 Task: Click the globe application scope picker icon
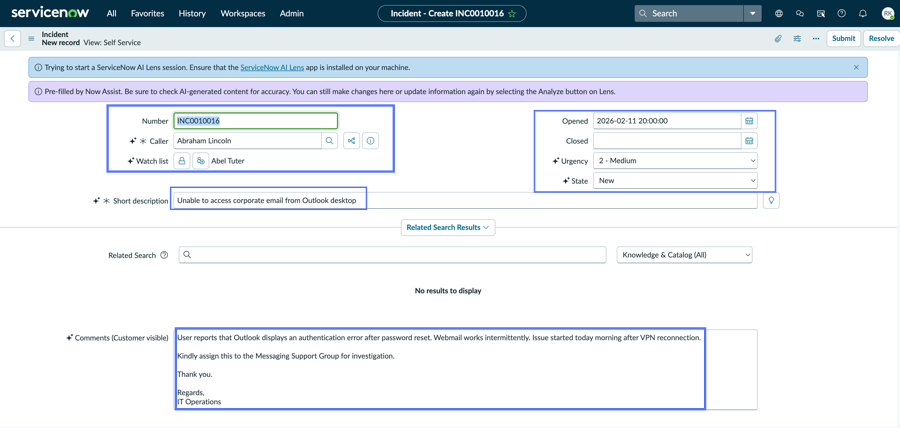[779, 13]
